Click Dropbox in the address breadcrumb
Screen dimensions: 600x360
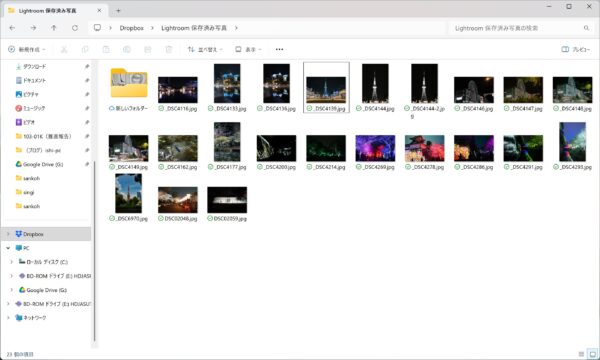coord(132,28)
